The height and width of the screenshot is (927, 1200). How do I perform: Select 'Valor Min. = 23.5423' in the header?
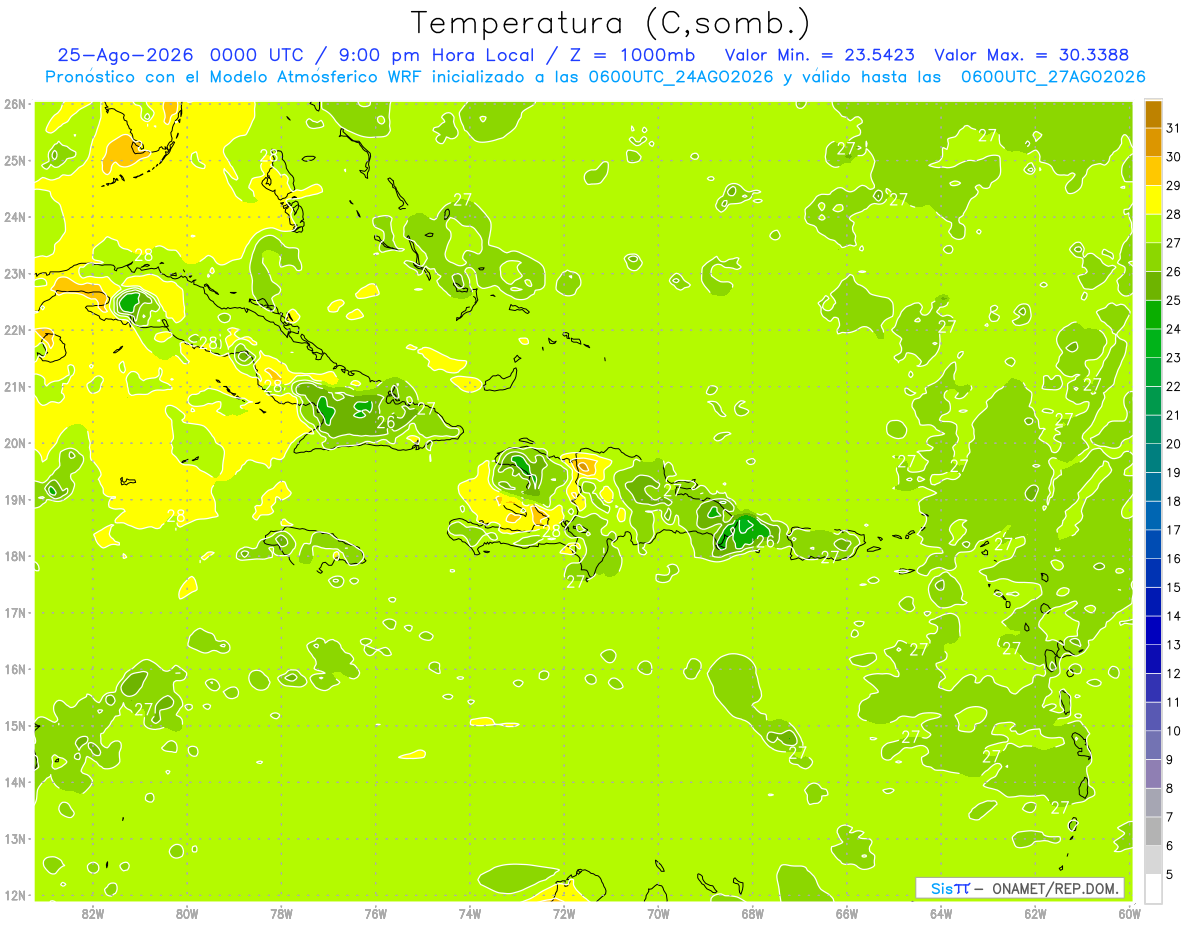pos(818,55)
